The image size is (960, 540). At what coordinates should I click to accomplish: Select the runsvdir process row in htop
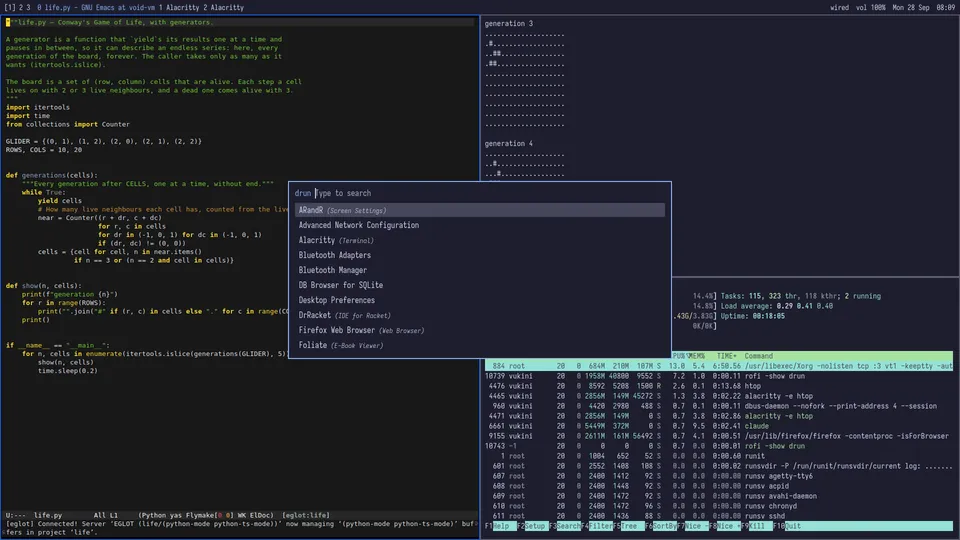(x=719, y=466)
